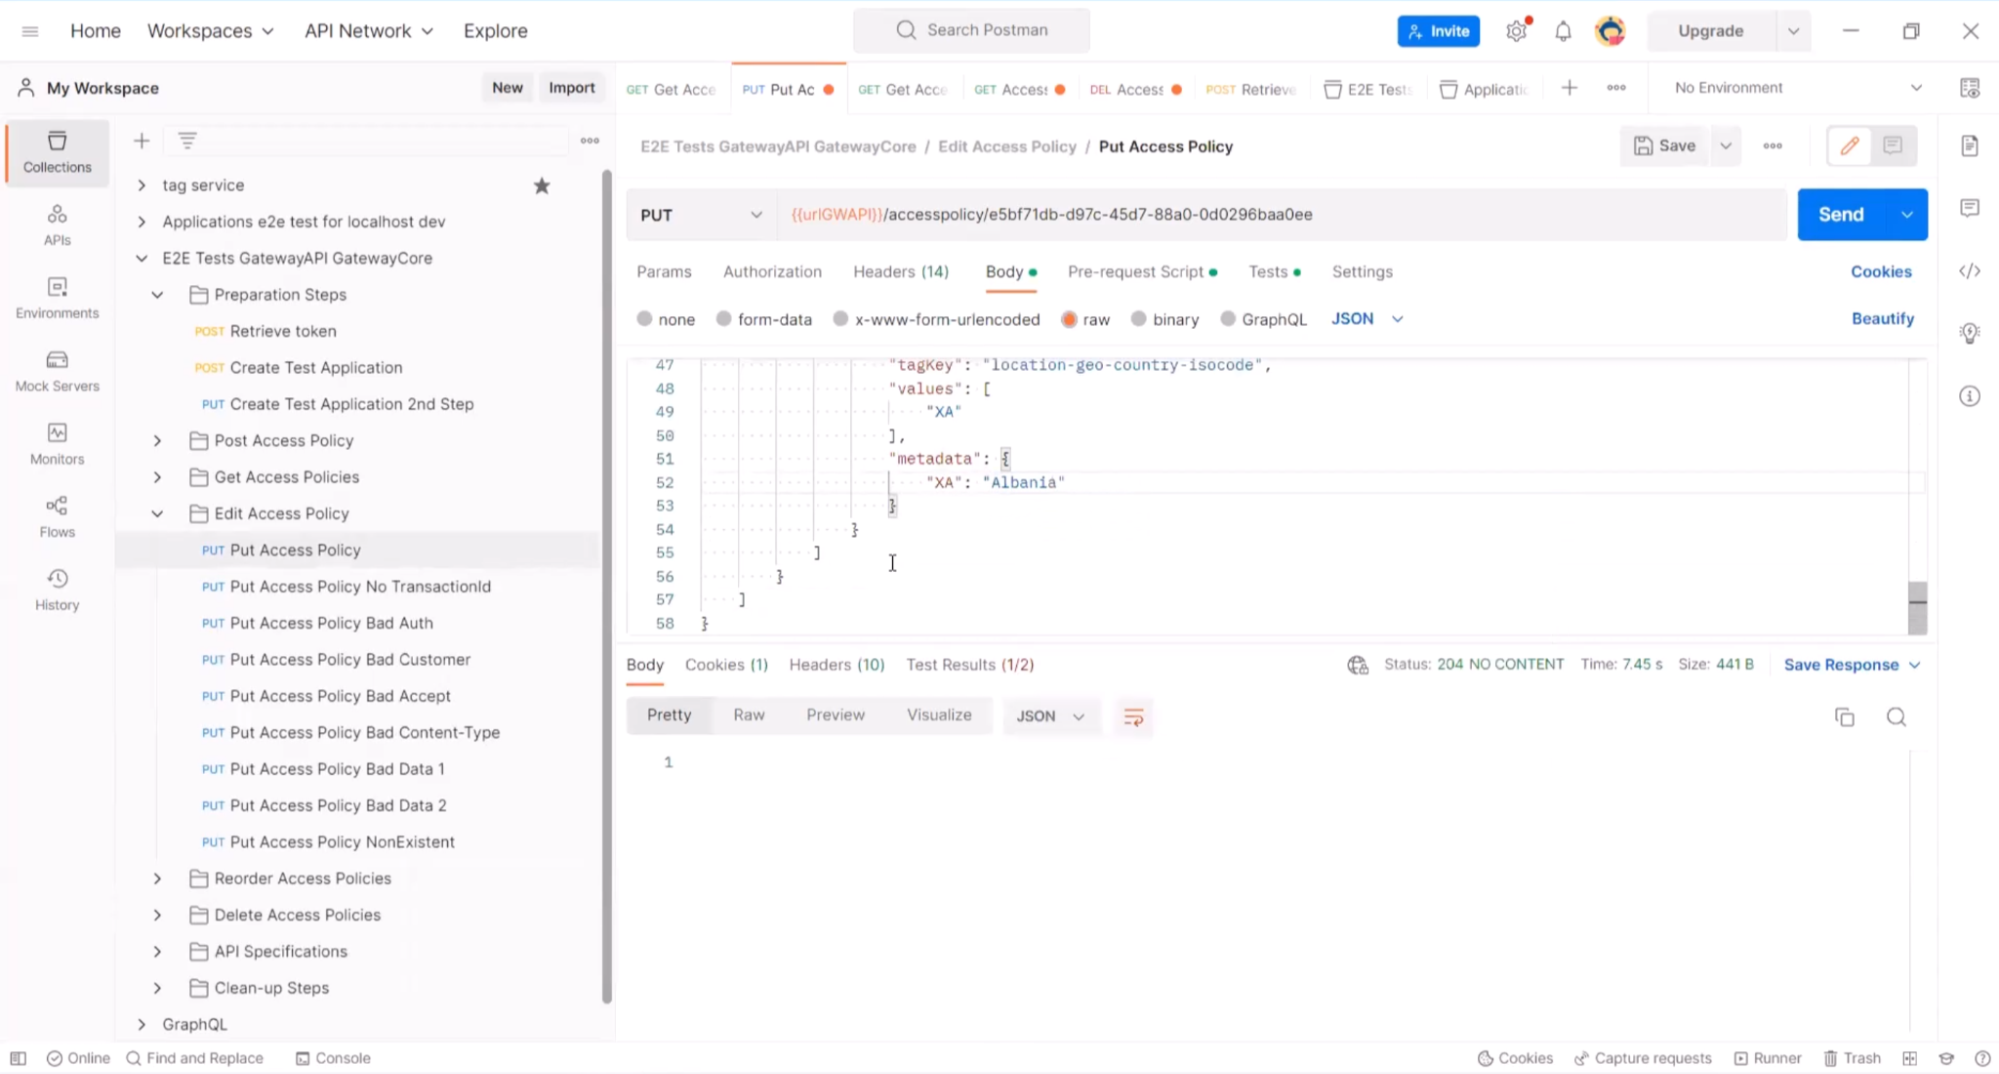The width and height of the screenshot is (1999, 1074).
Task: Open the No Environment selector dropdown
Action: [x=1797, y=88]
